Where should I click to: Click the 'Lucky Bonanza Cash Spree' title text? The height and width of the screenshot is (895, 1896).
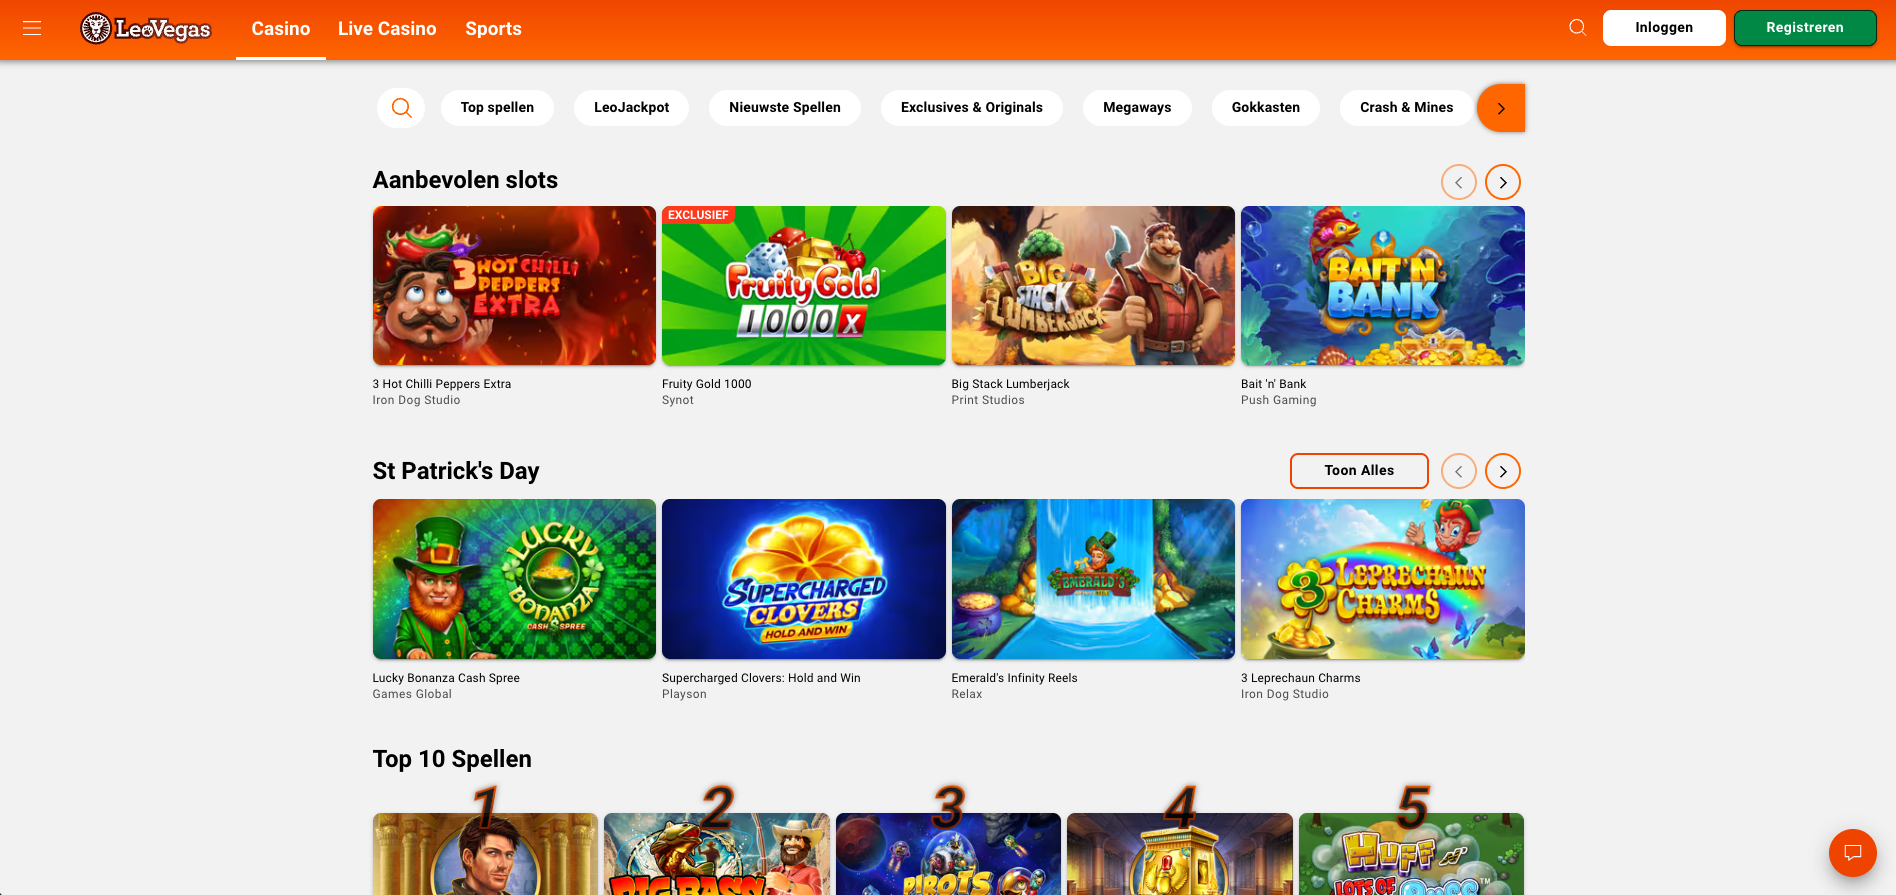pos(446,678)
